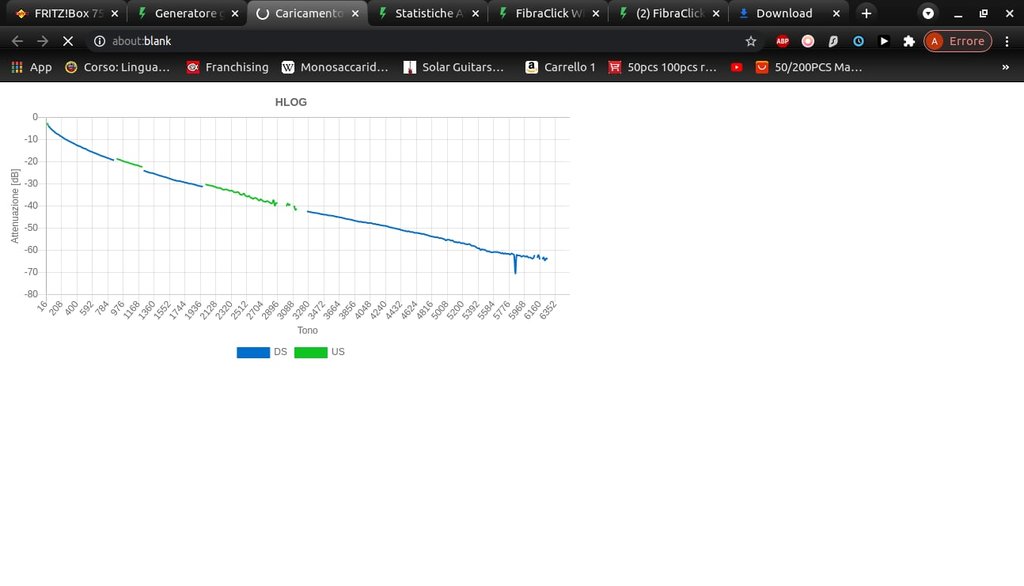Open the tab search dropdown button
The height and width of the screenshot is (586, 1024).
point(928,14)
